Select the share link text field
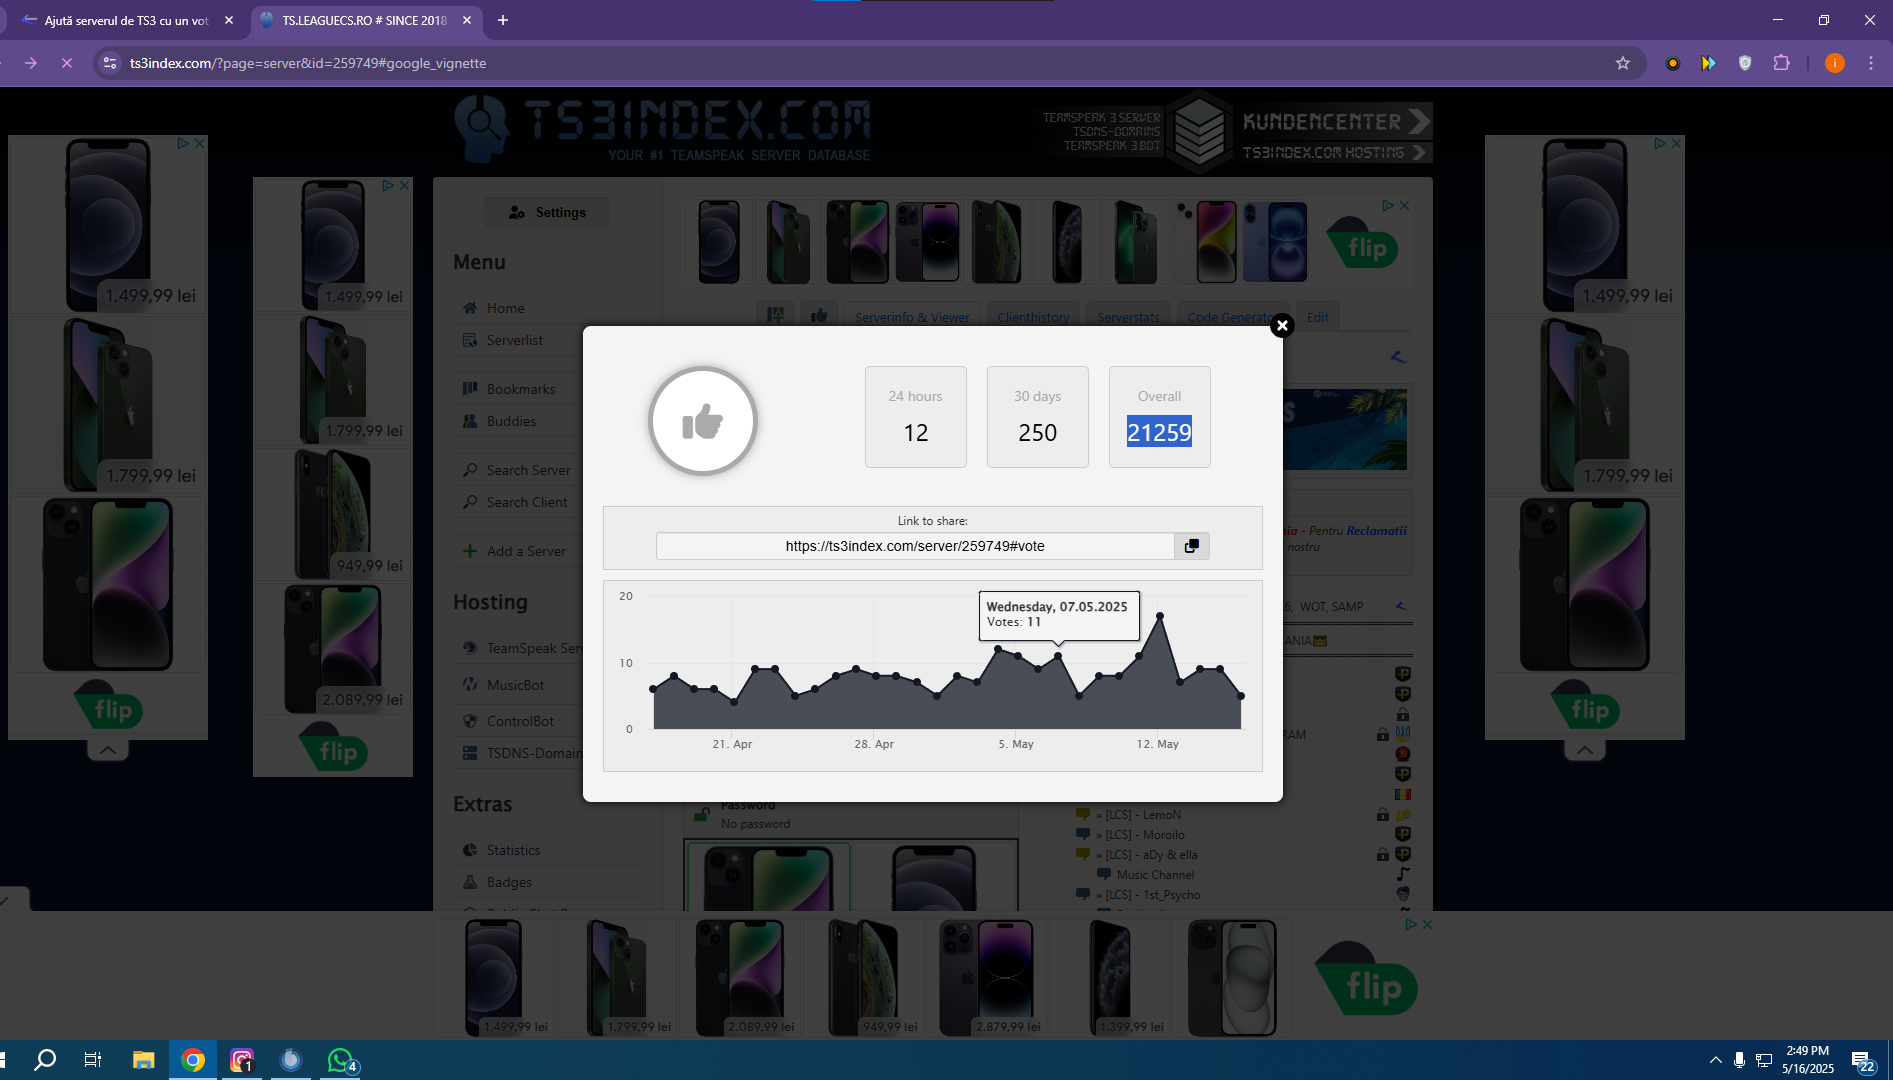The width and height of the screenshot is (1893, 1080). pos(915,546)
